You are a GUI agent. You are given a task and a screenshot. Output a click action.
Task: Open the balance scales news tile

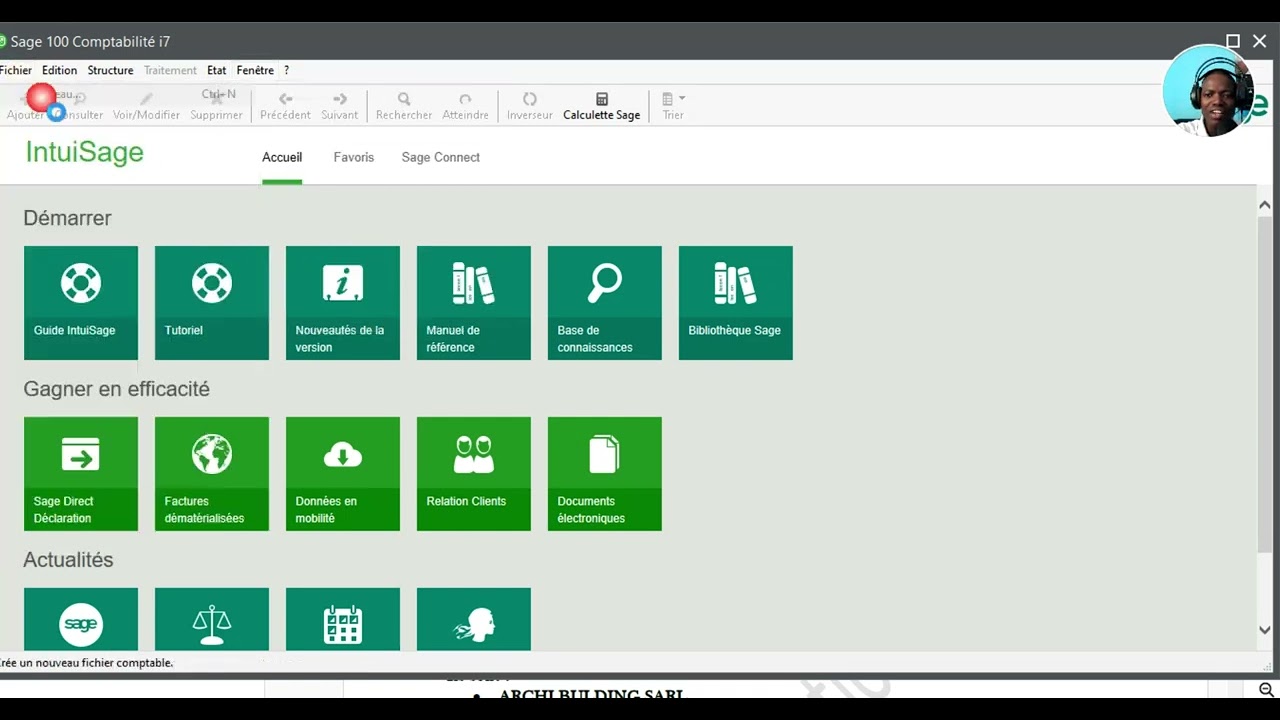pyautogui.click(x=212, y=620)
